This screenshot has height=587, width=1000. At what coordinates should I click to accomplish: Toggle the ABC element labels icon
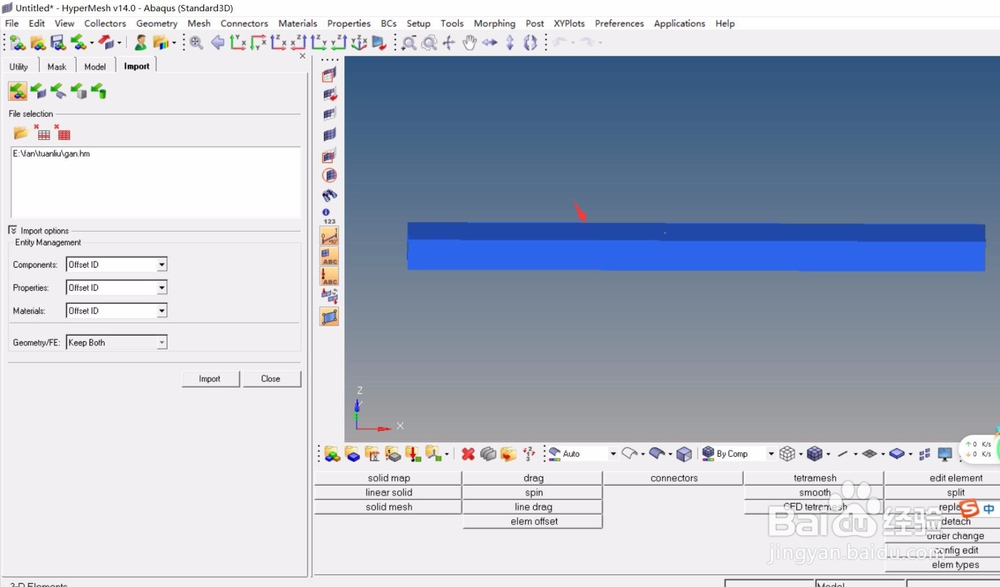[x=329, y=256]
